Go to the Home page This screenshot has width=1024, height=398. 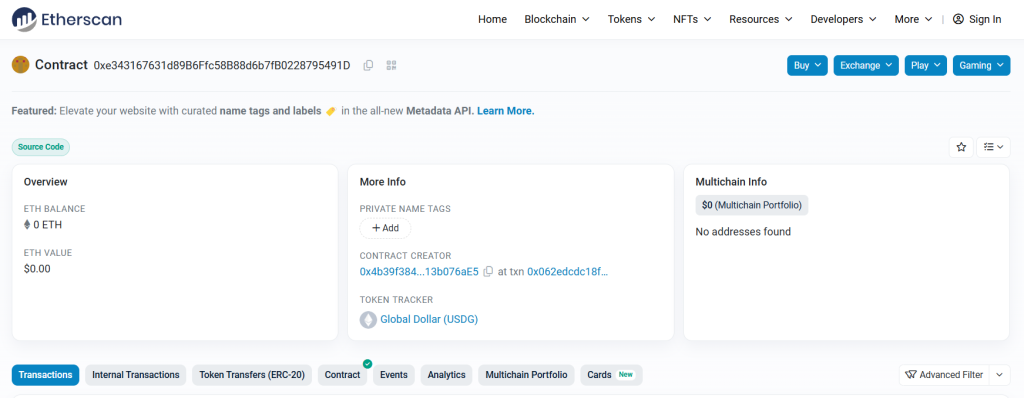(492, 20)
